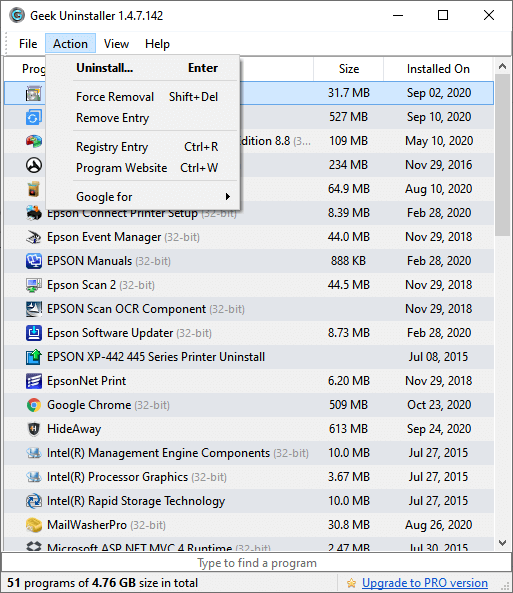Click the Oct 23, 2020 date cell

coord(439,405)
